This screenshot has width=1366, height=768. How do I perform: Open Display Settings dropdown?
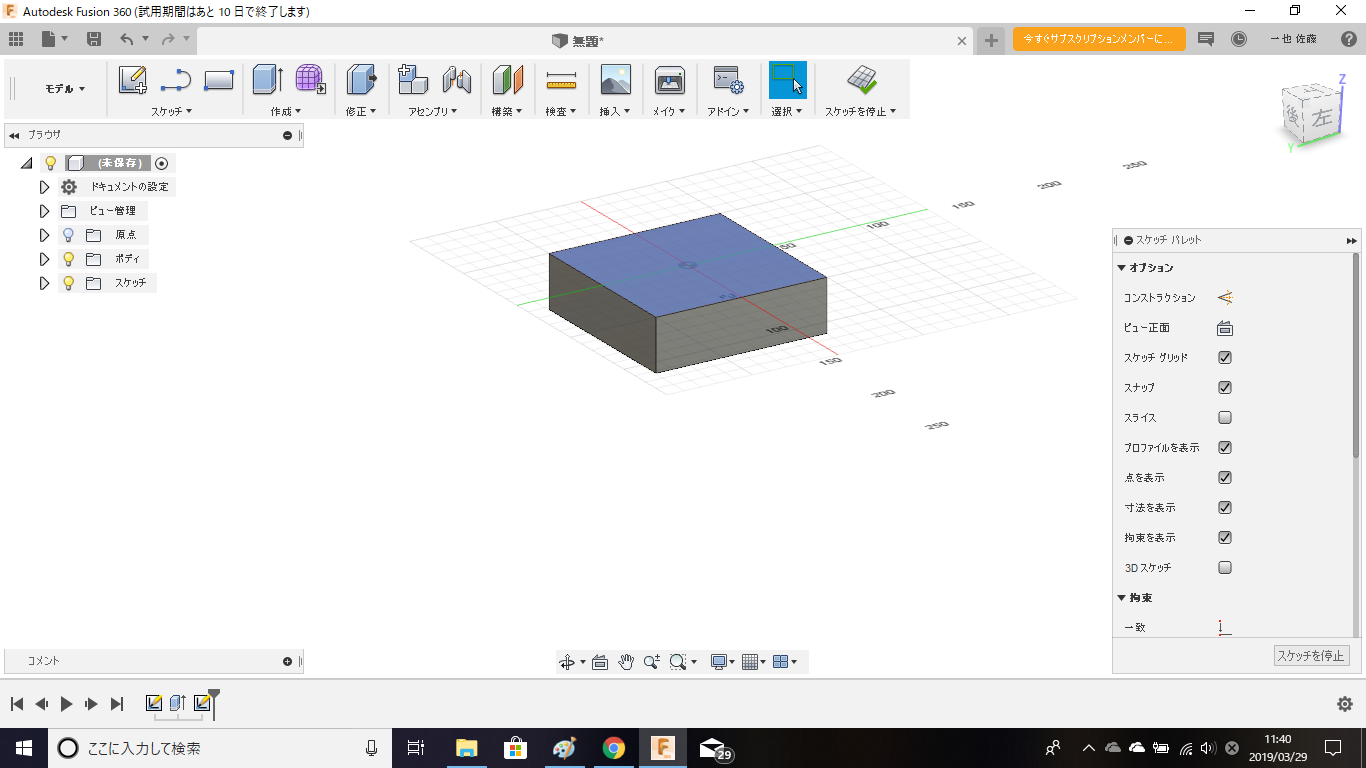(x=721, y=662)
